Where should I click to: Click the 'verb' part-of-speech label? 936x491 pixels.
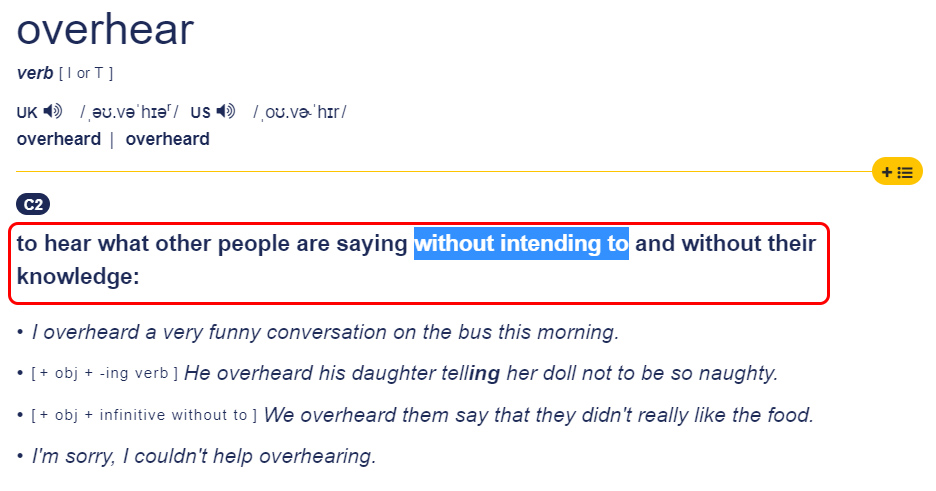click(x=35, y=74)
